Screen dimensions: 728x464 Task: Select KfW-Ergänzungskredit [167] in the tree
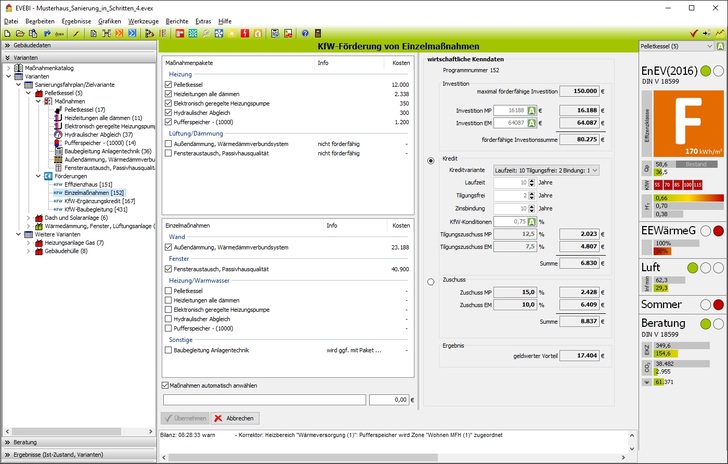coord(95,199)
